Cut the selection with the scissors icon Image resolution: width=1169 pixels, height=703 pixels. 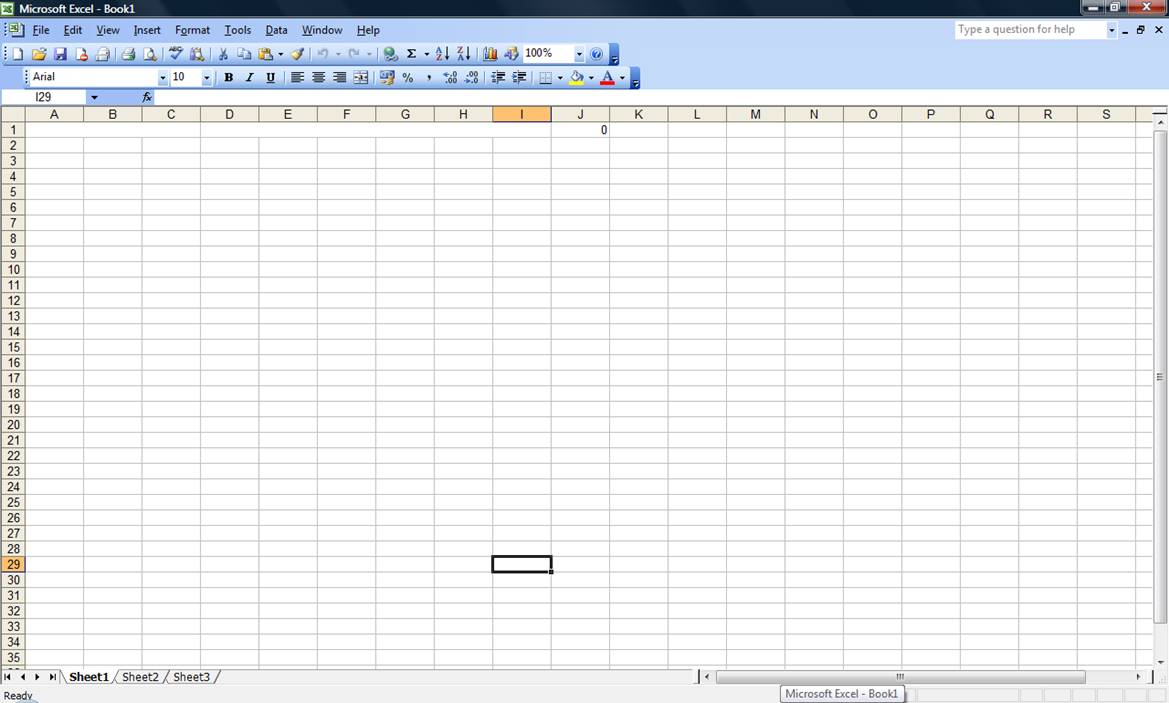coord(223,54)
